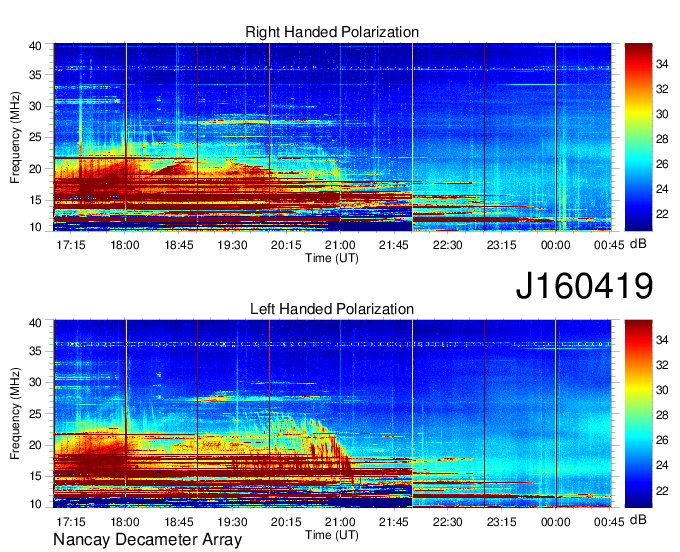Click the 21:00 time tick of Left Handed plot
The image size is (680, 552).
340,522
